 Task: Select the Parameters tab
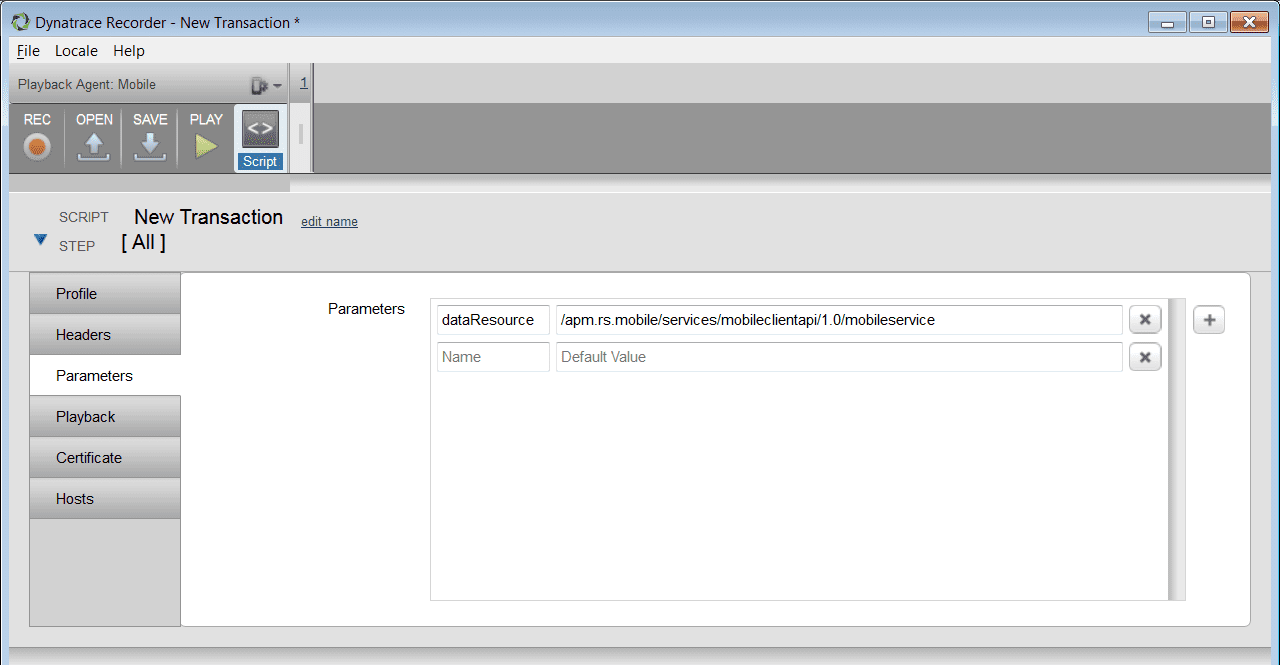105,376
